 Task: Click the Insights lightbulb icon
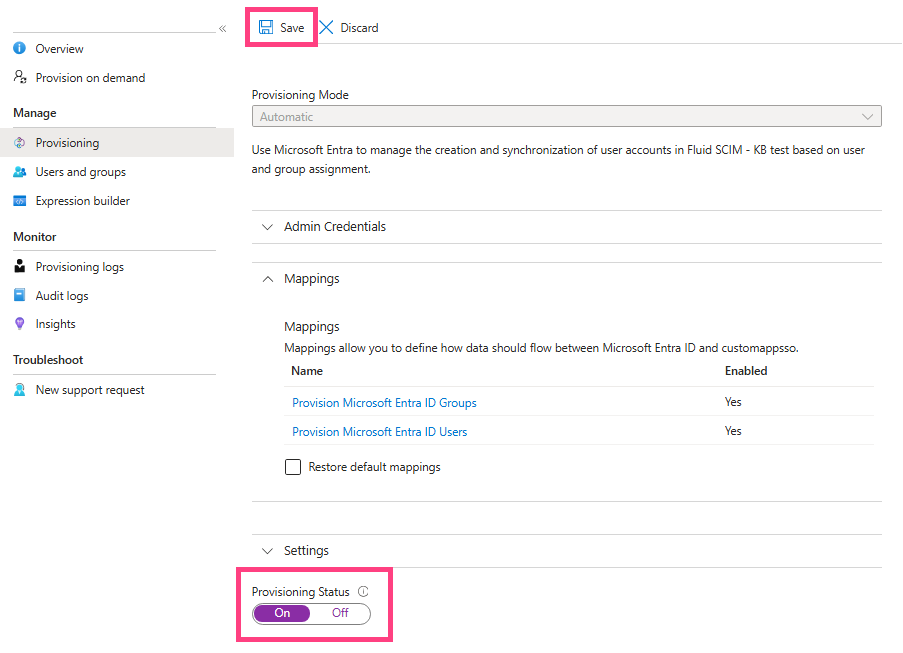click(20, 324)
